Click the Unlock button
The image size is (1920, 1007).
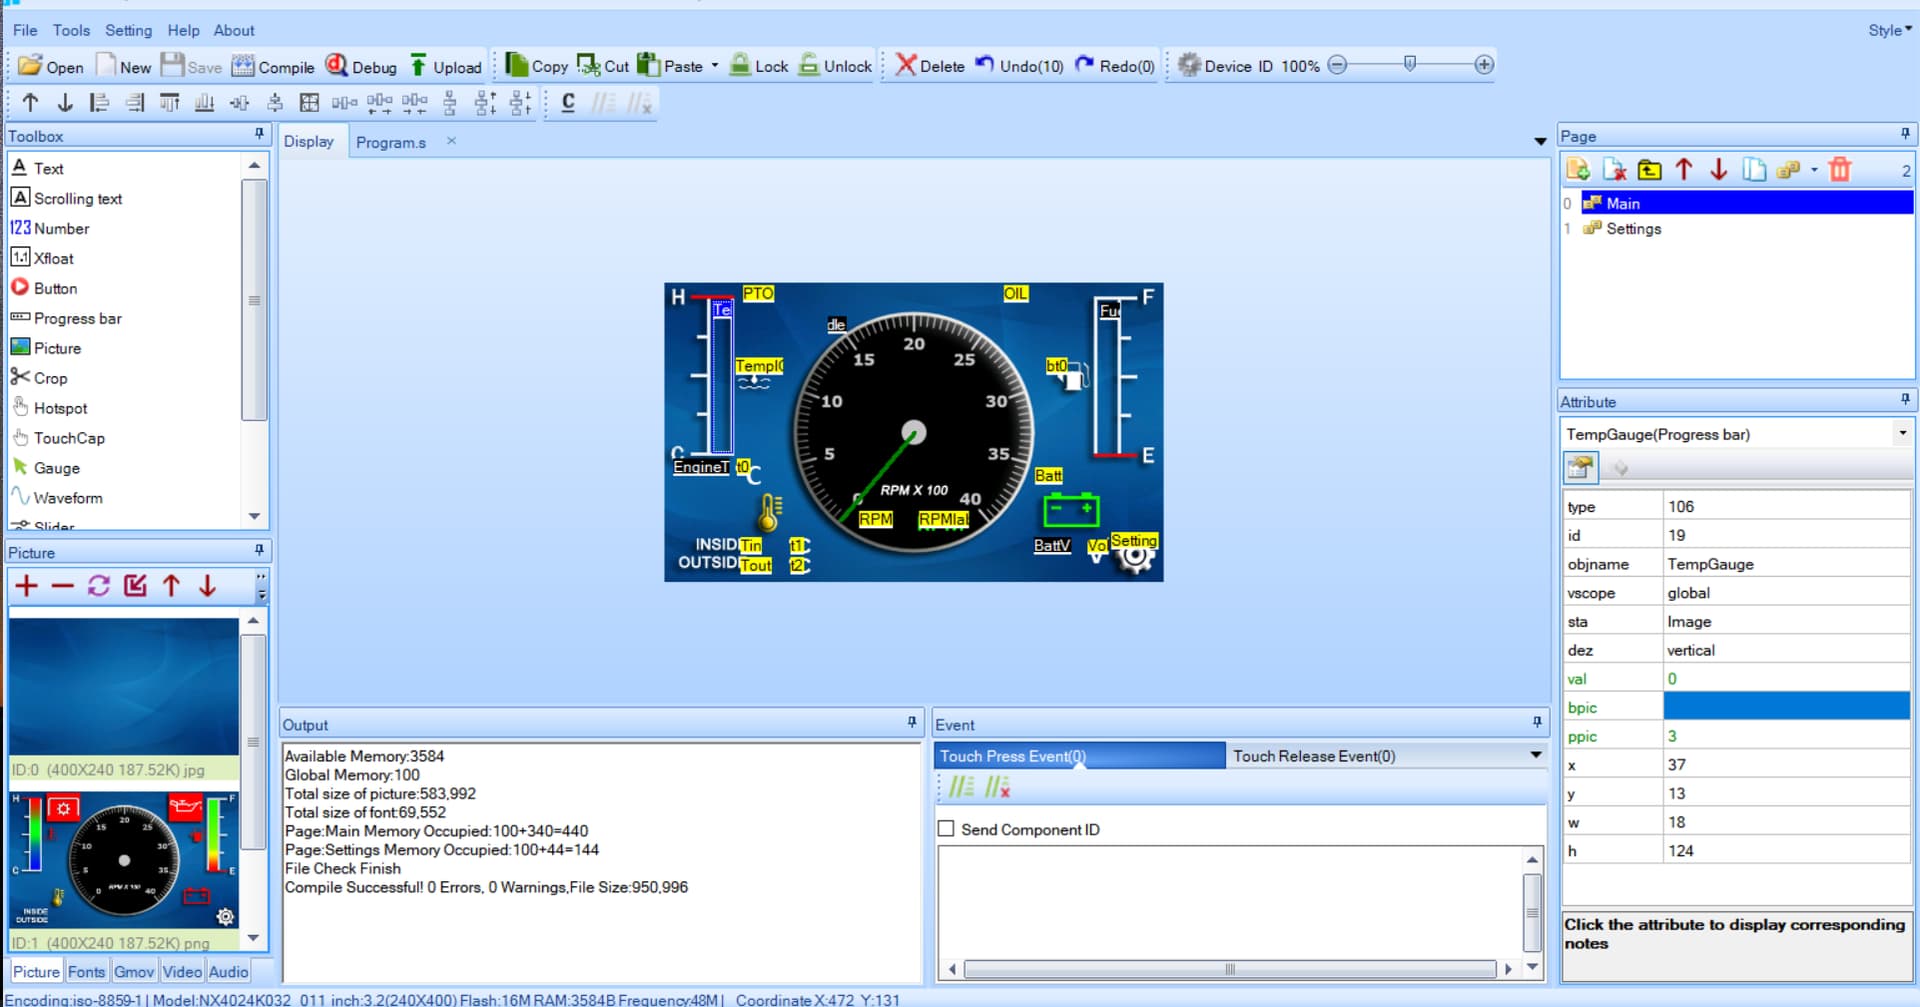(x=834, y=66)
